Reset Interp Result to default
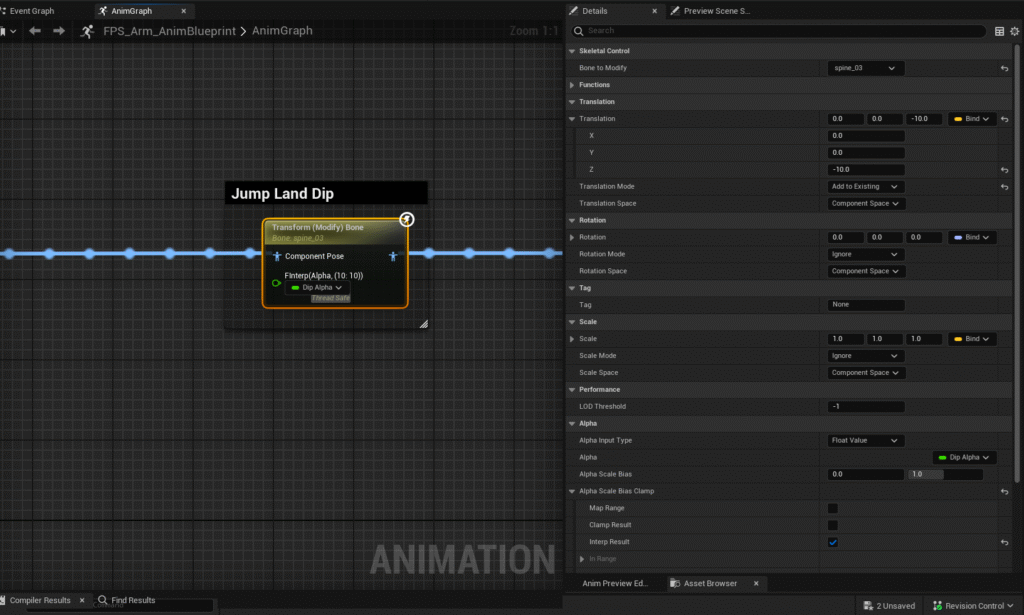Image resolution: width=1024 pixels, height=615 pixels. 1004,542
